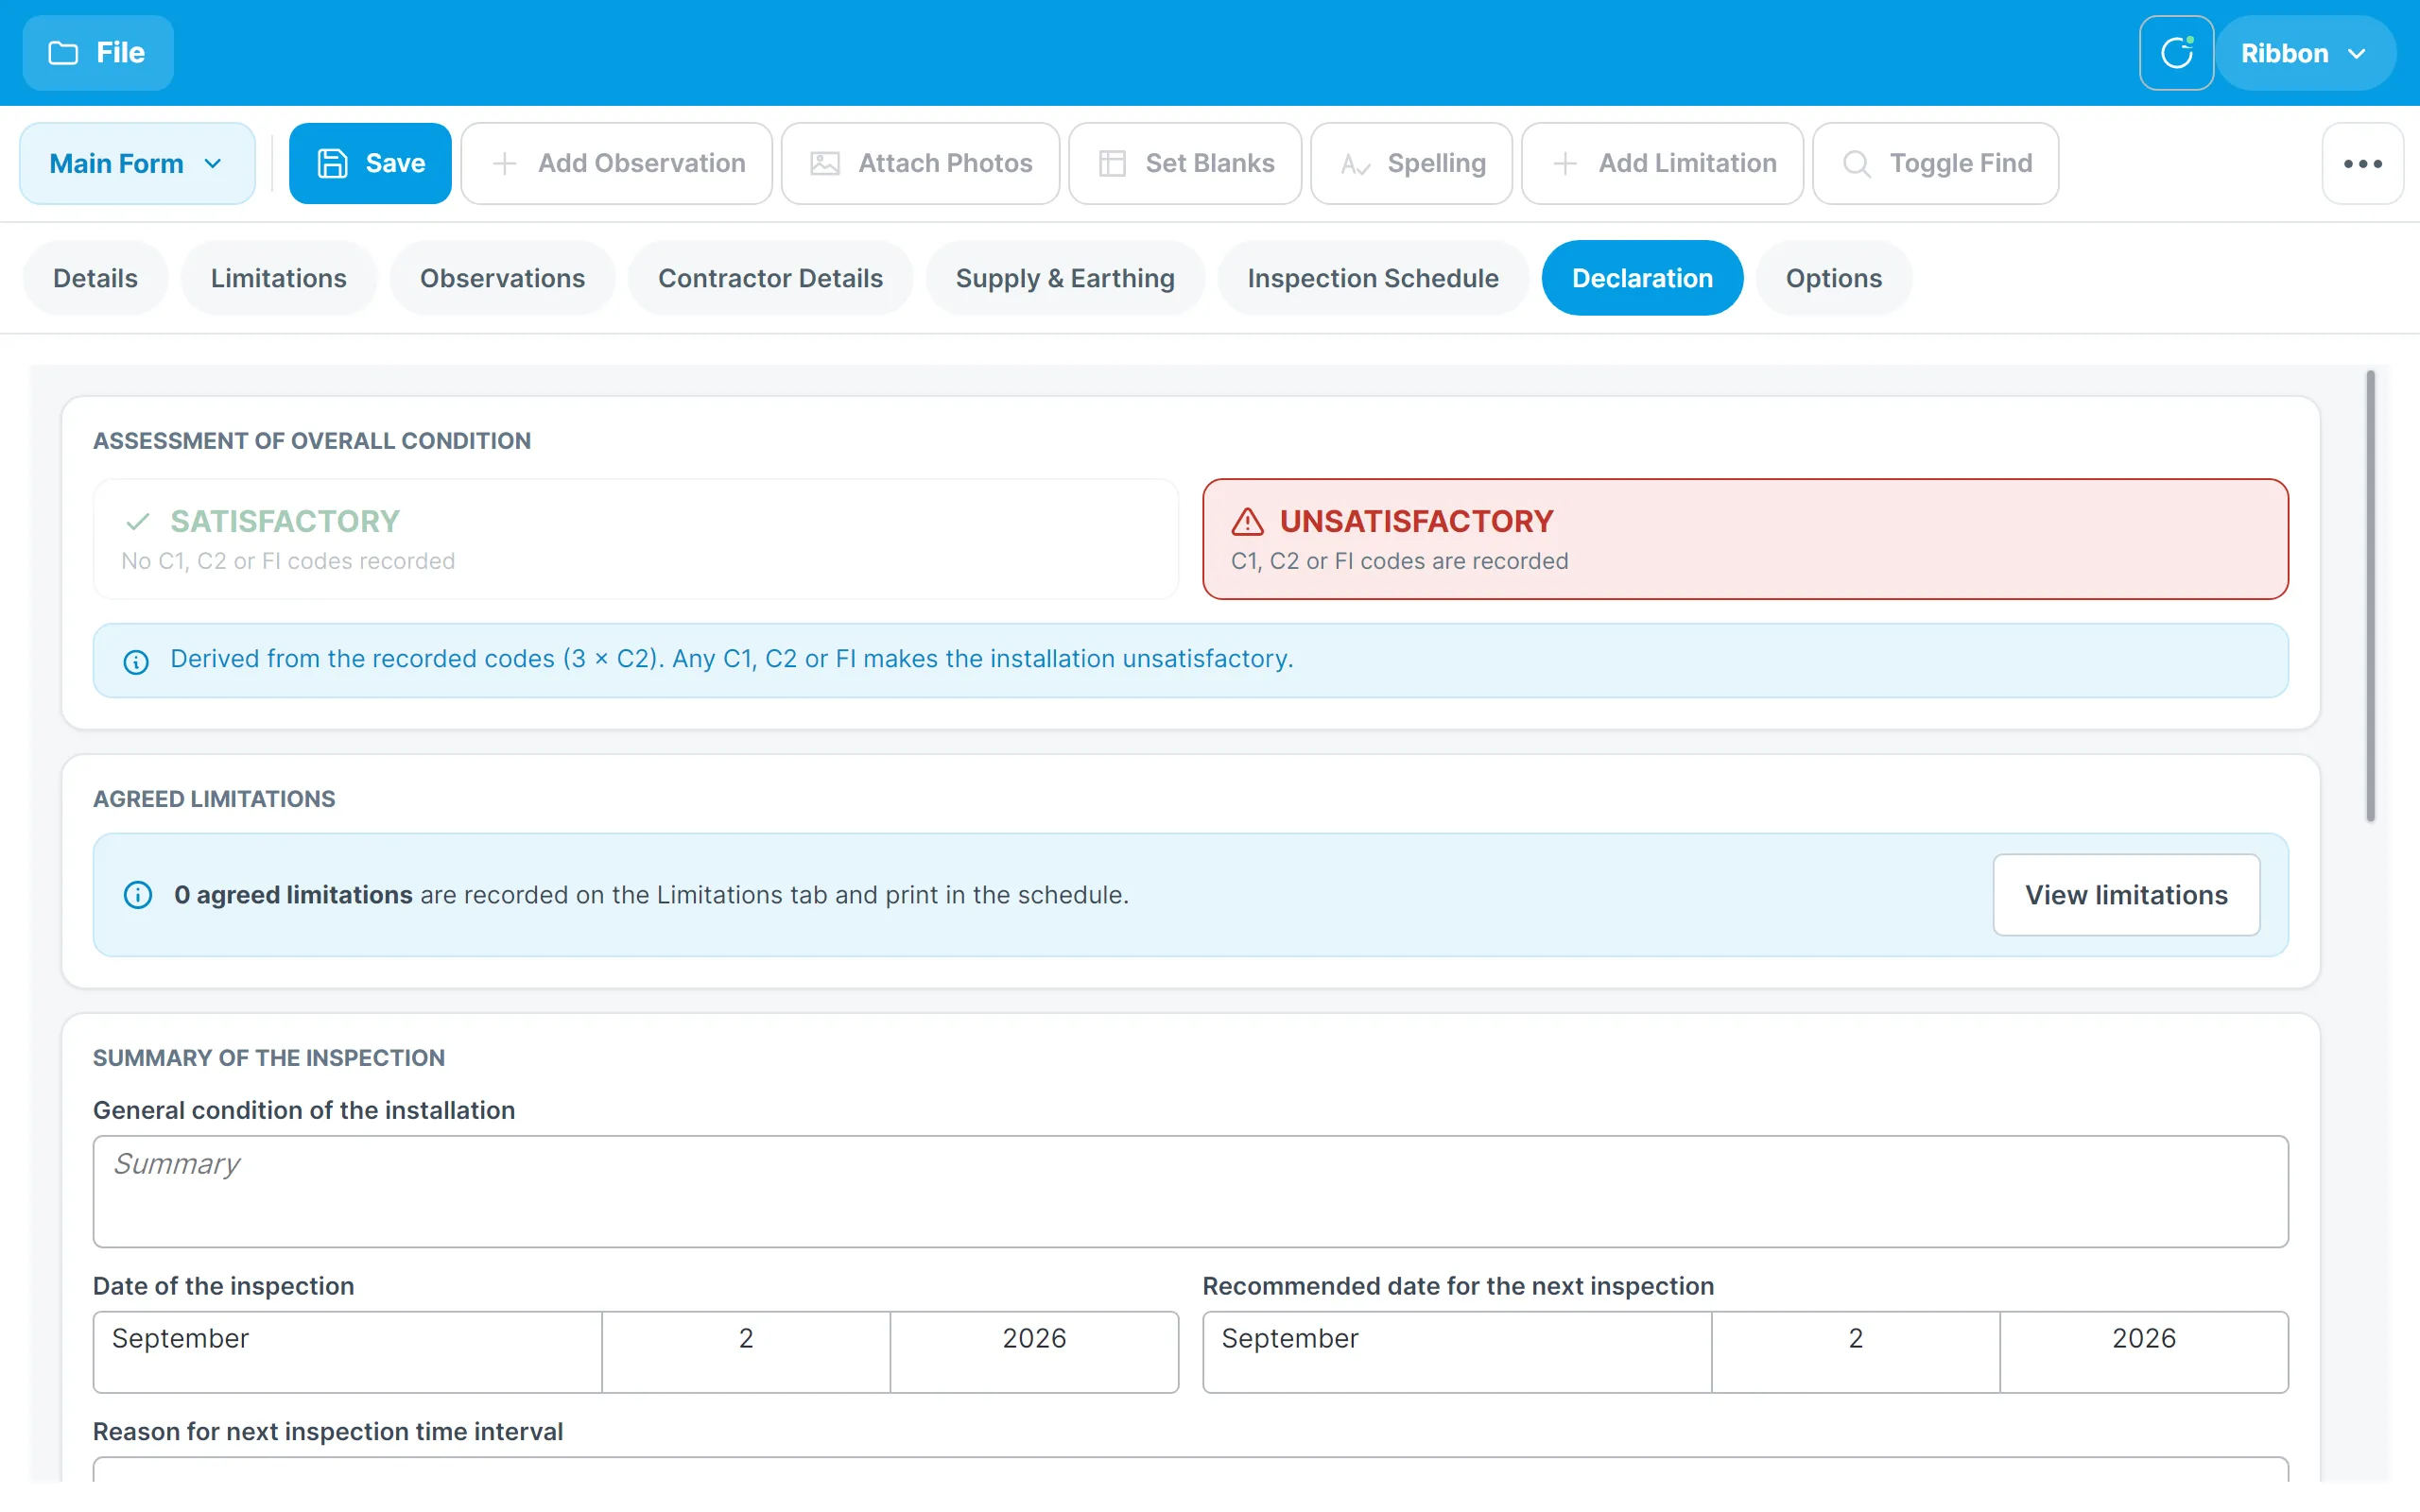Click the next inspection month field
Screen dimensions: 2420x1512
pos(1457,1352)
